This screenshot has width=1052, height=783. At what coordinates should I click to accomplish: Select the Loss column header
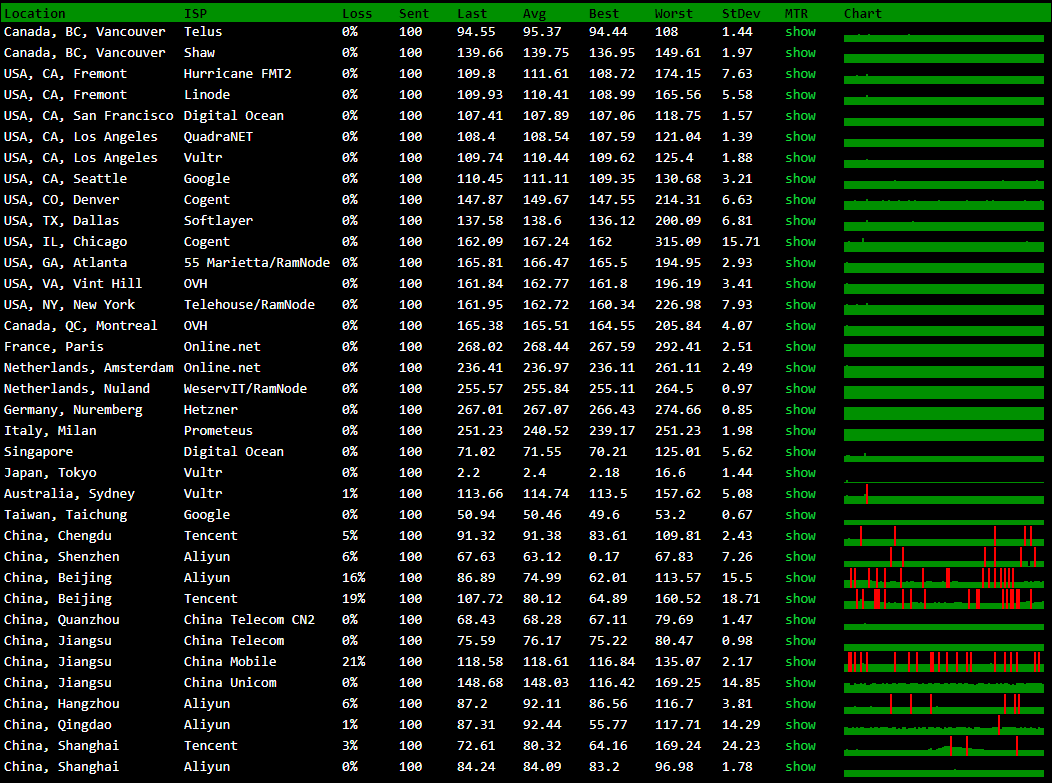pyautogui.click(x=357, y=14)
